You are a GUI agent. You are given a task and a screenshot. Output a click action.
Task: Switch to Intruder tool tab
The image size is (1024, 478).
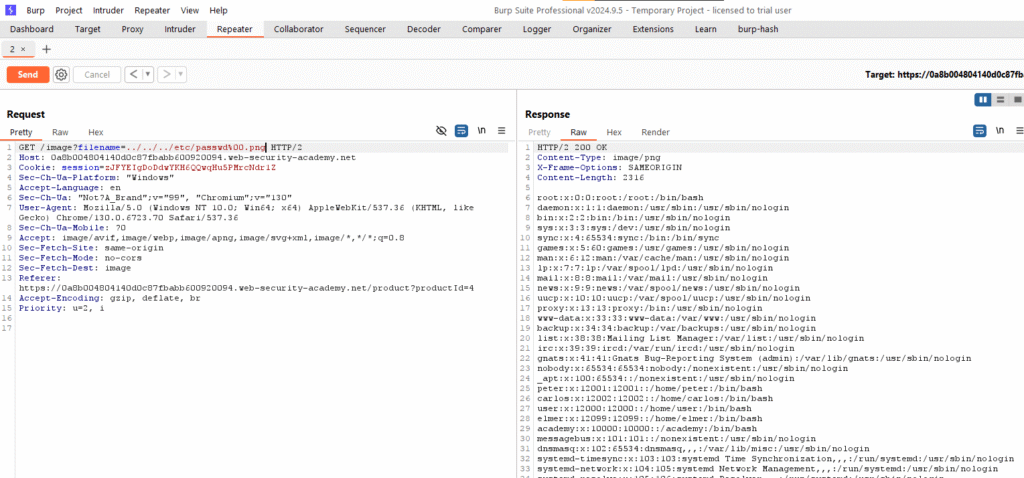[180, 29]
